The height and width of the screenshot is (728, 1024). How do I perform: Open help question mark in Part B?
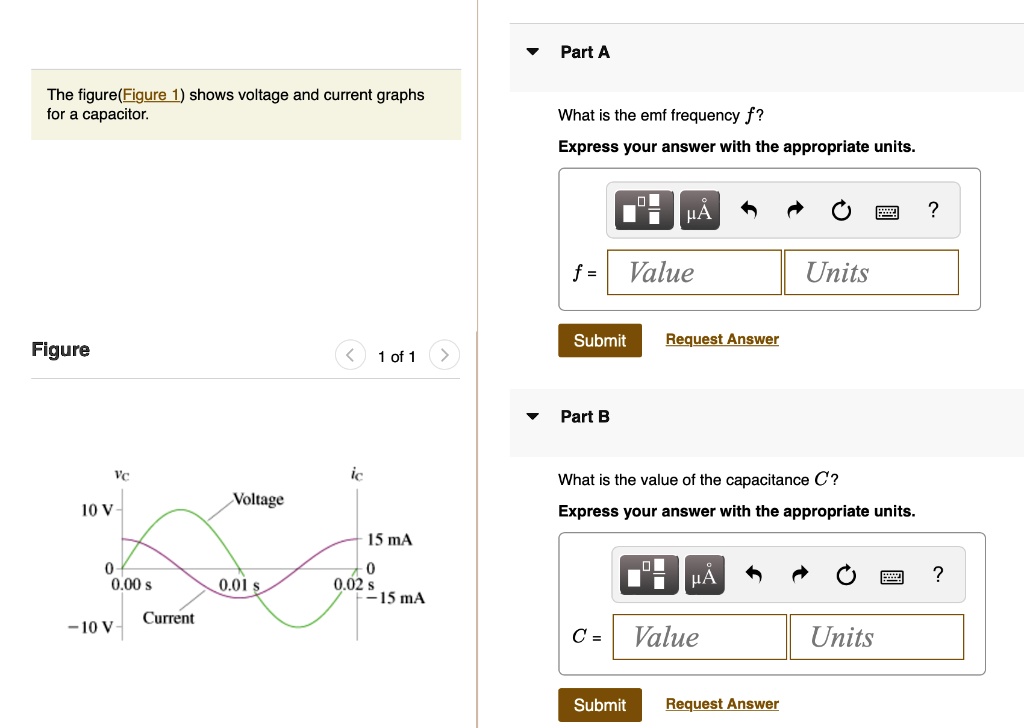[x=938, y=574]
